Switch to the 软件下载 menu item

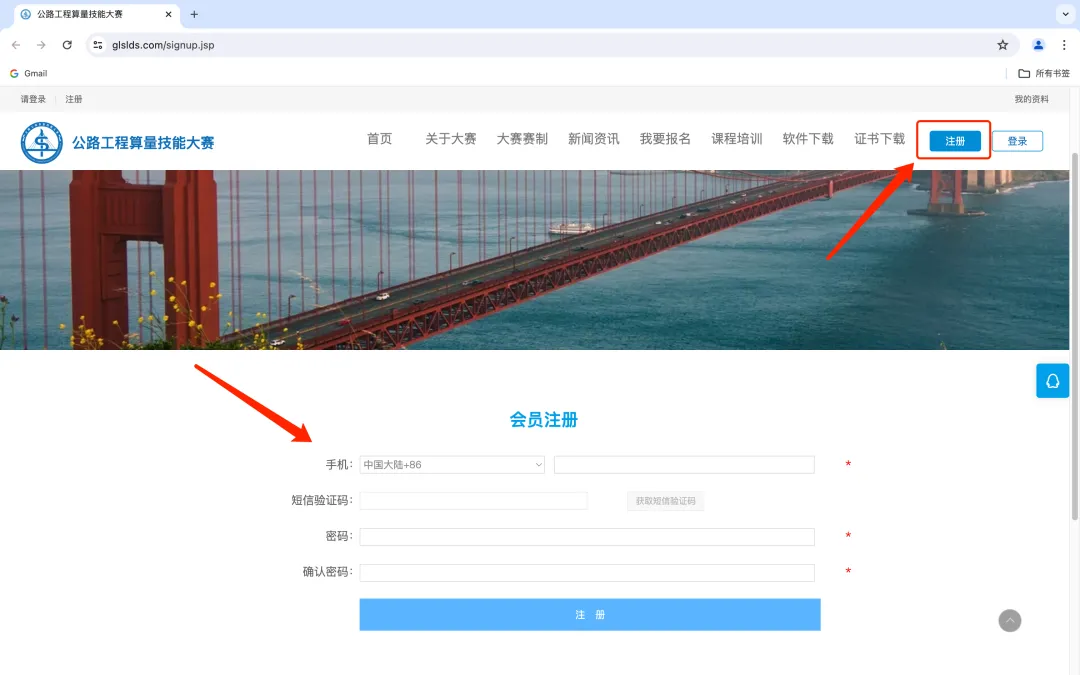[808, 138]
